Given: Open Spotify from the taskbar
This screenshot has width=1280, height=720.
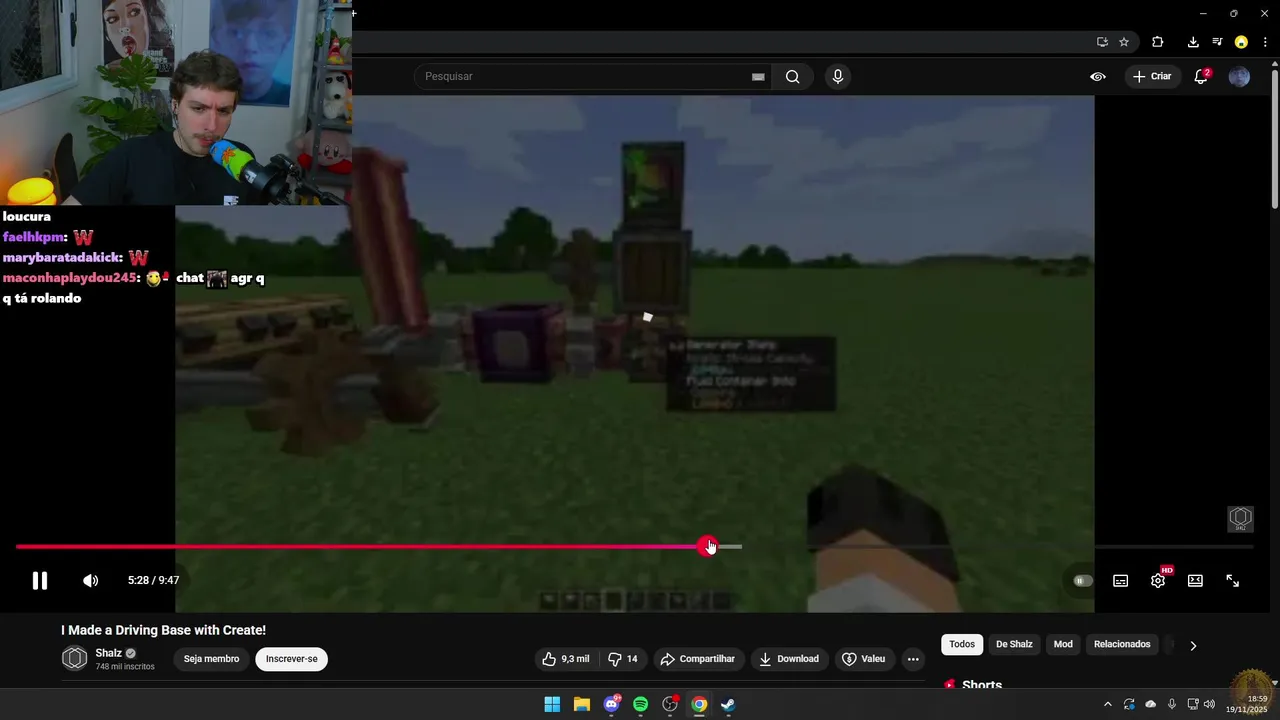Looking at the screenshot, I should 641,704.
